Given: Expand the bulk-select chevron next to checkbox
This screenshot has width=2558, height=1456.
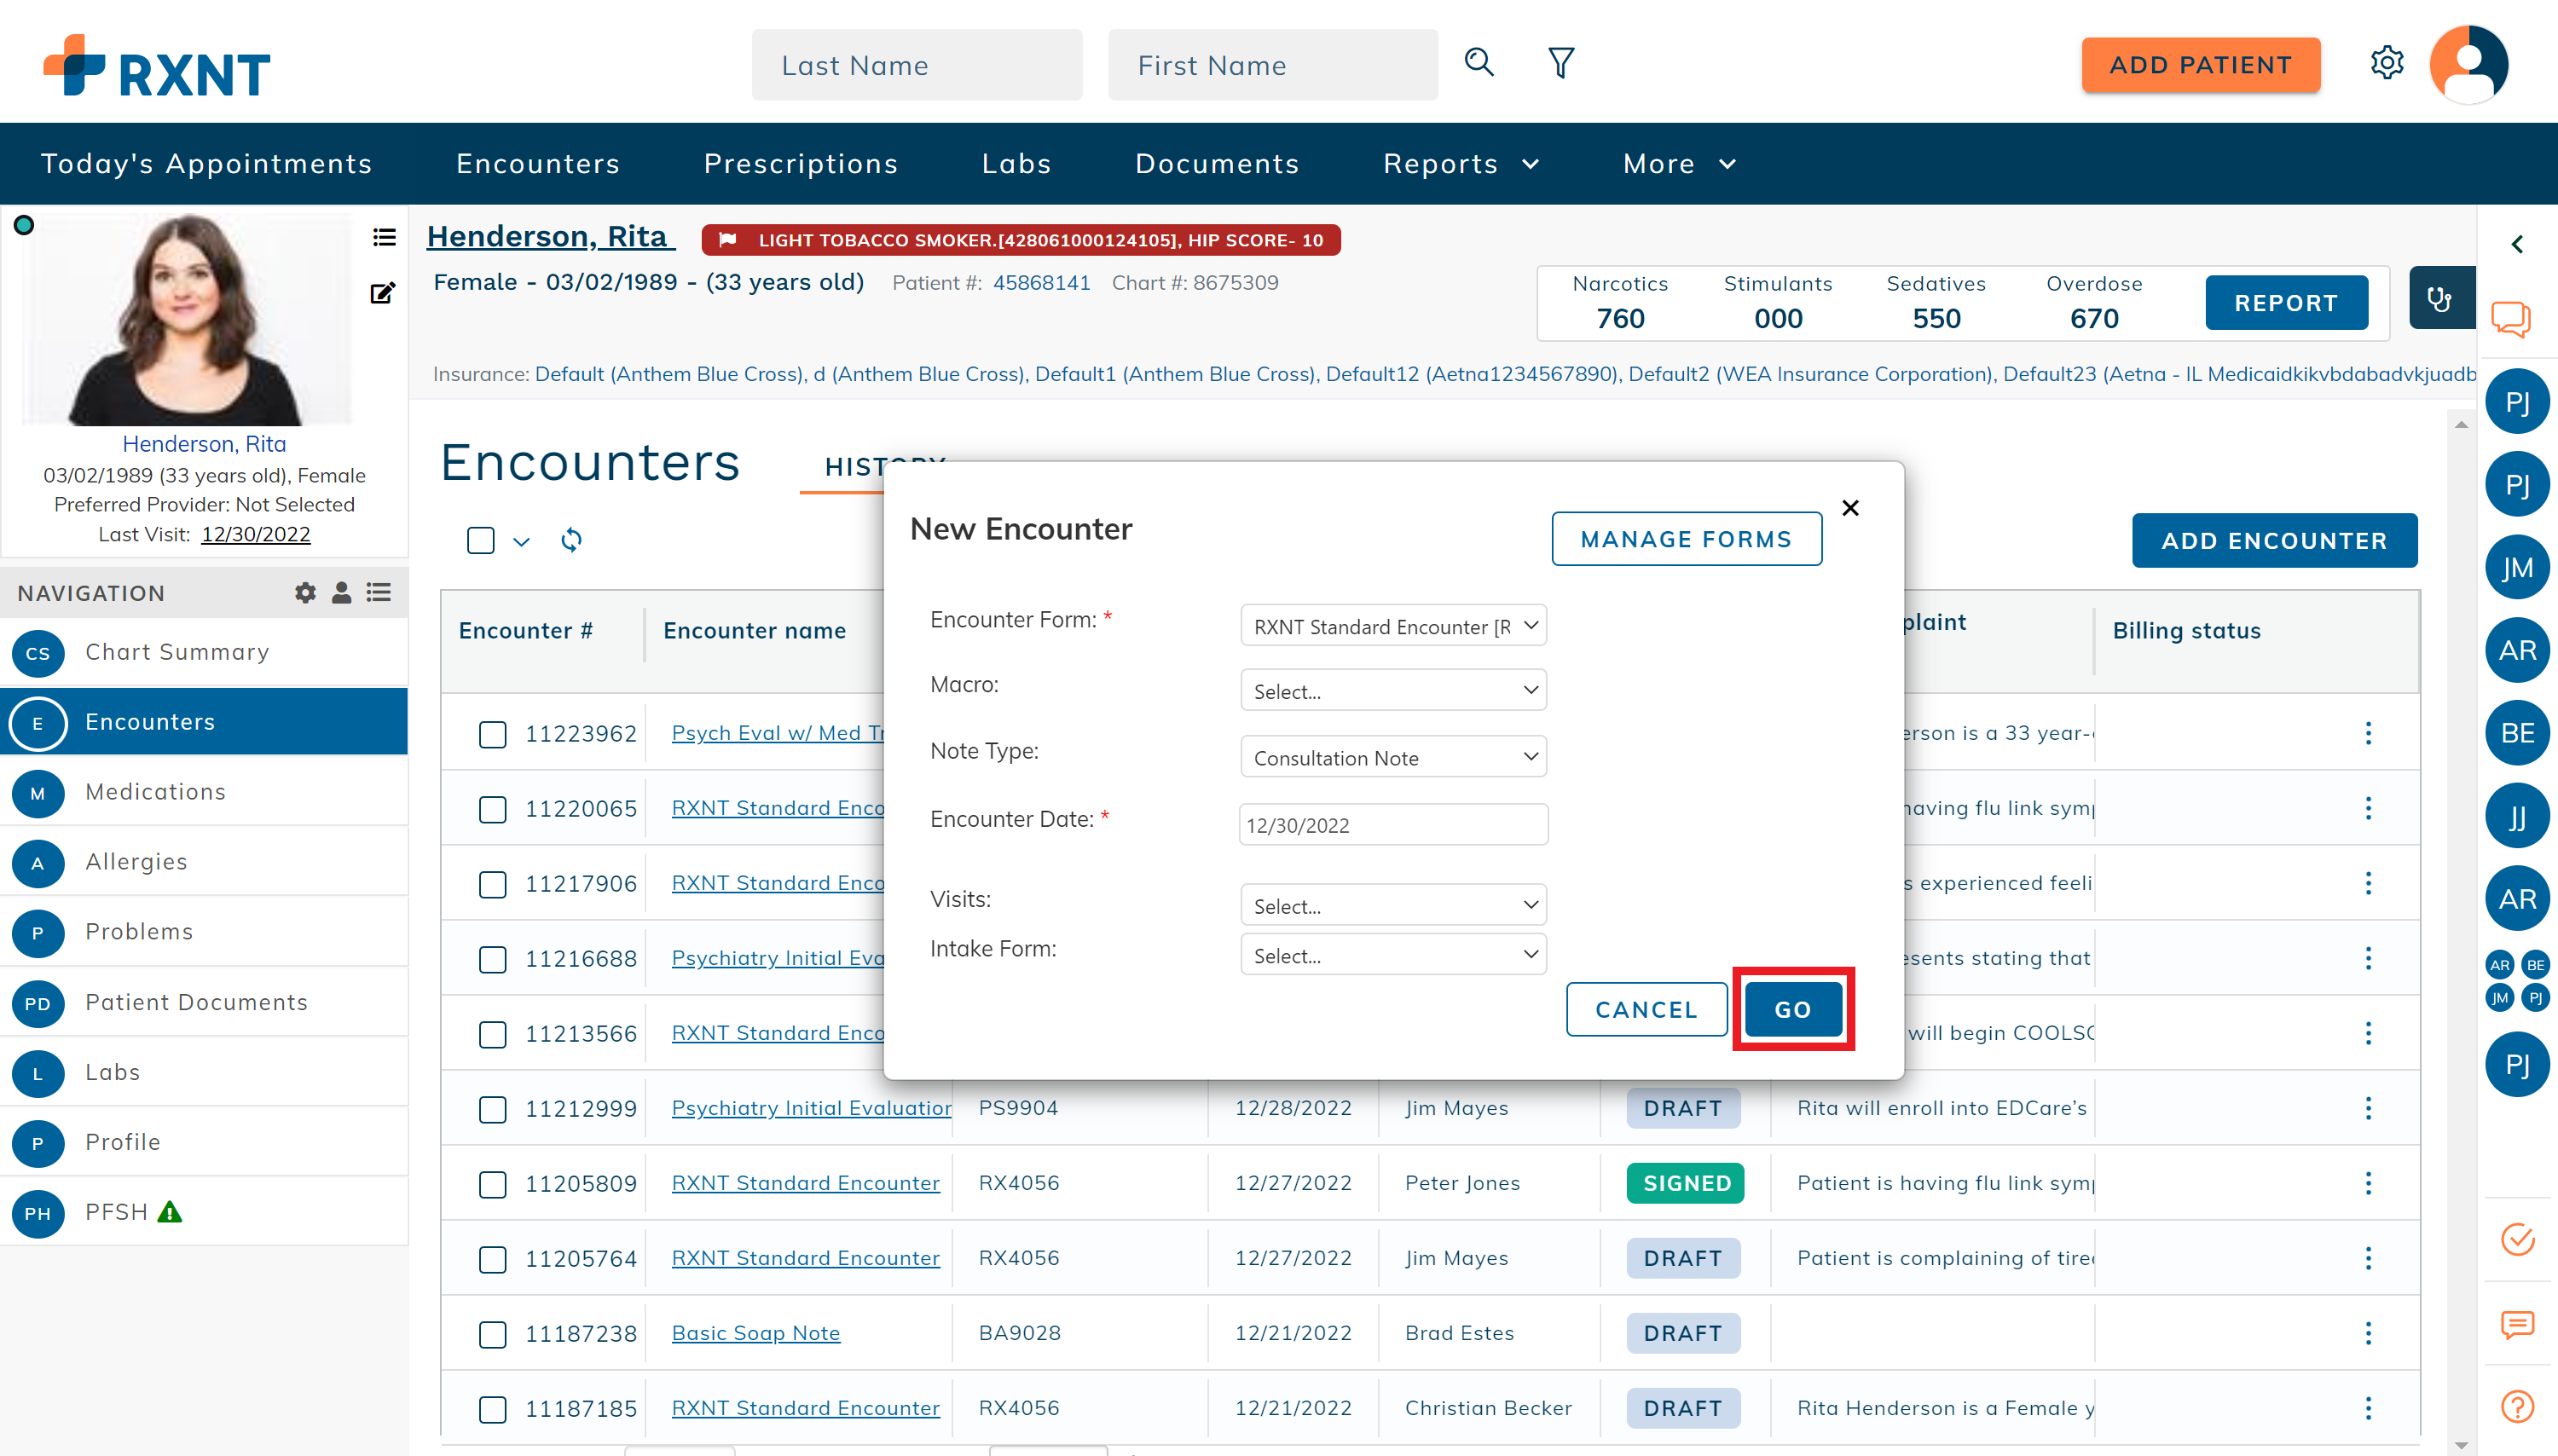Looking at the screenshot, I should point(521,541).
